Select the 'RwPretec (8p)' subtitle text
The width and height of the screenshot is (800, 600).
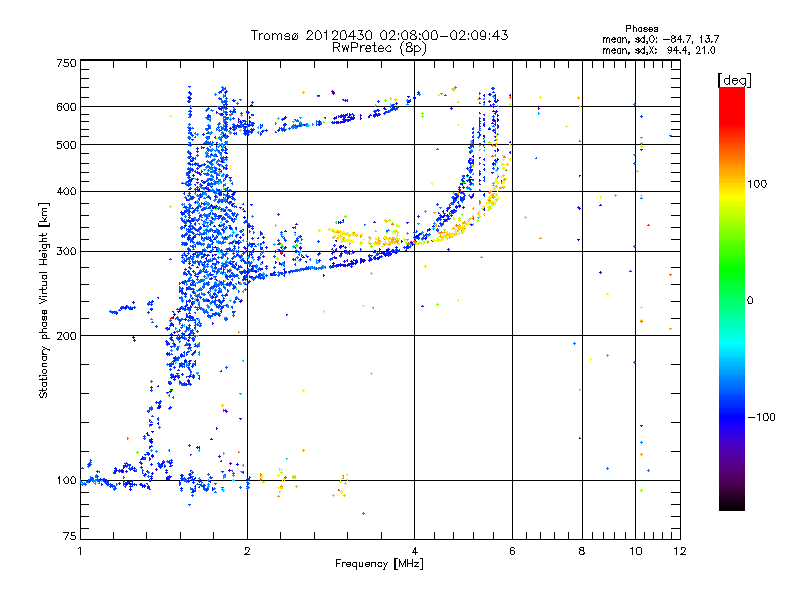[379, 48]
